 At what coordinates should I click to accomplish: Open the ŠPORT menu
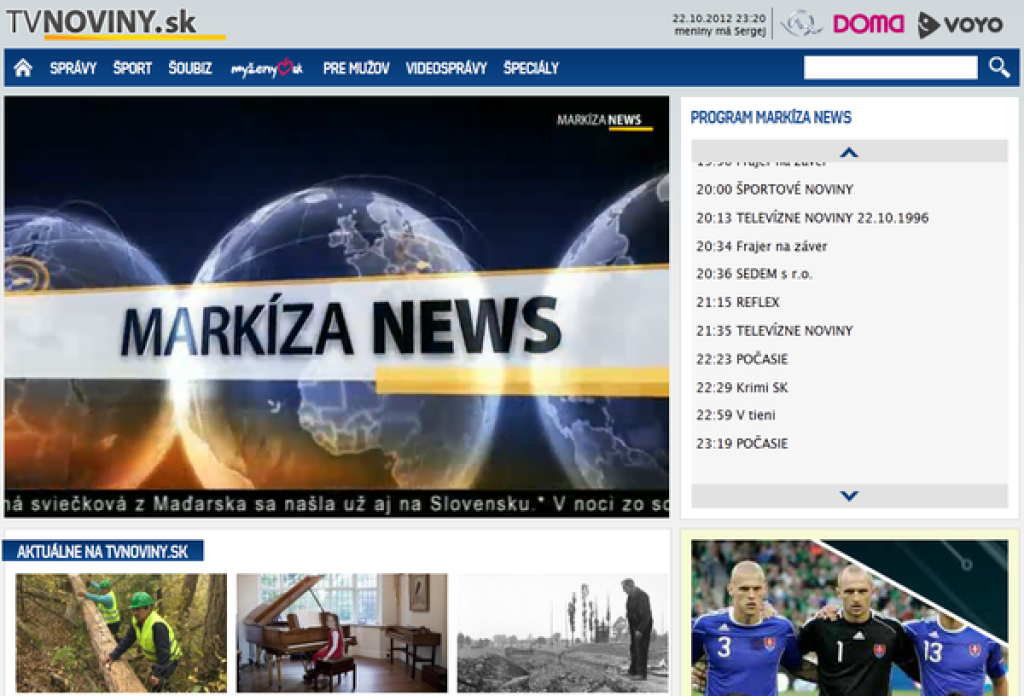pos(132,68)
